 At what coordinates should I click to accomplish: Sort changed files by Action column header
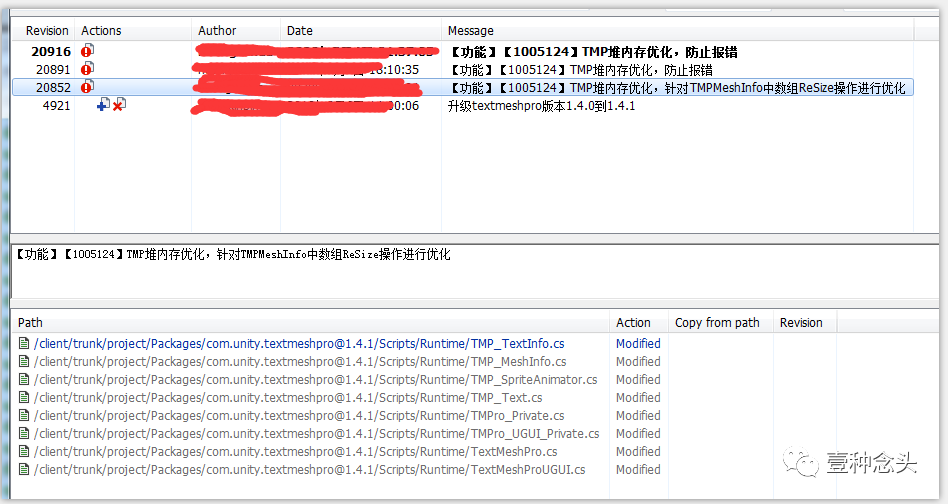point(638,323)
